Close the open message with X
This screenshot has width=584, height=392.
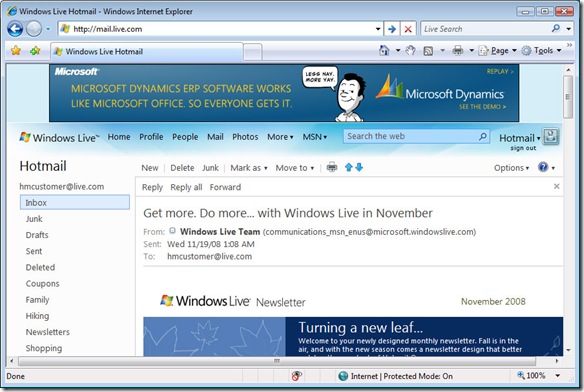click(x=556, y=186)
